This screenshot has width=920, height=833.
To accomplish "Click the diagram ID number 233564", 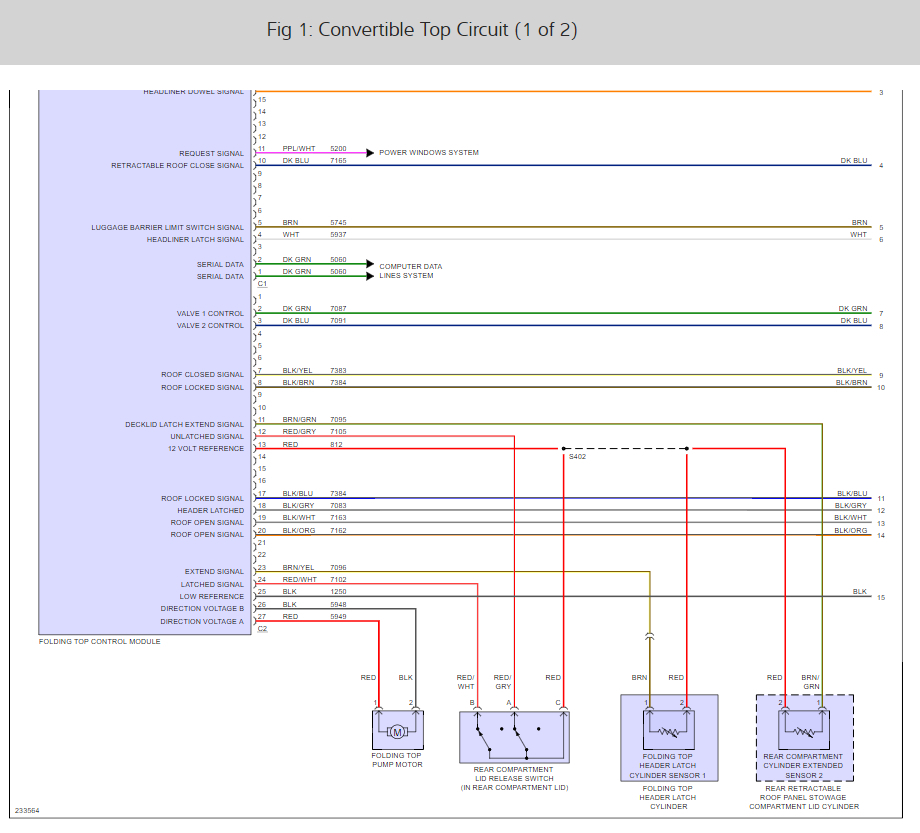I will [x=27, y=811].
